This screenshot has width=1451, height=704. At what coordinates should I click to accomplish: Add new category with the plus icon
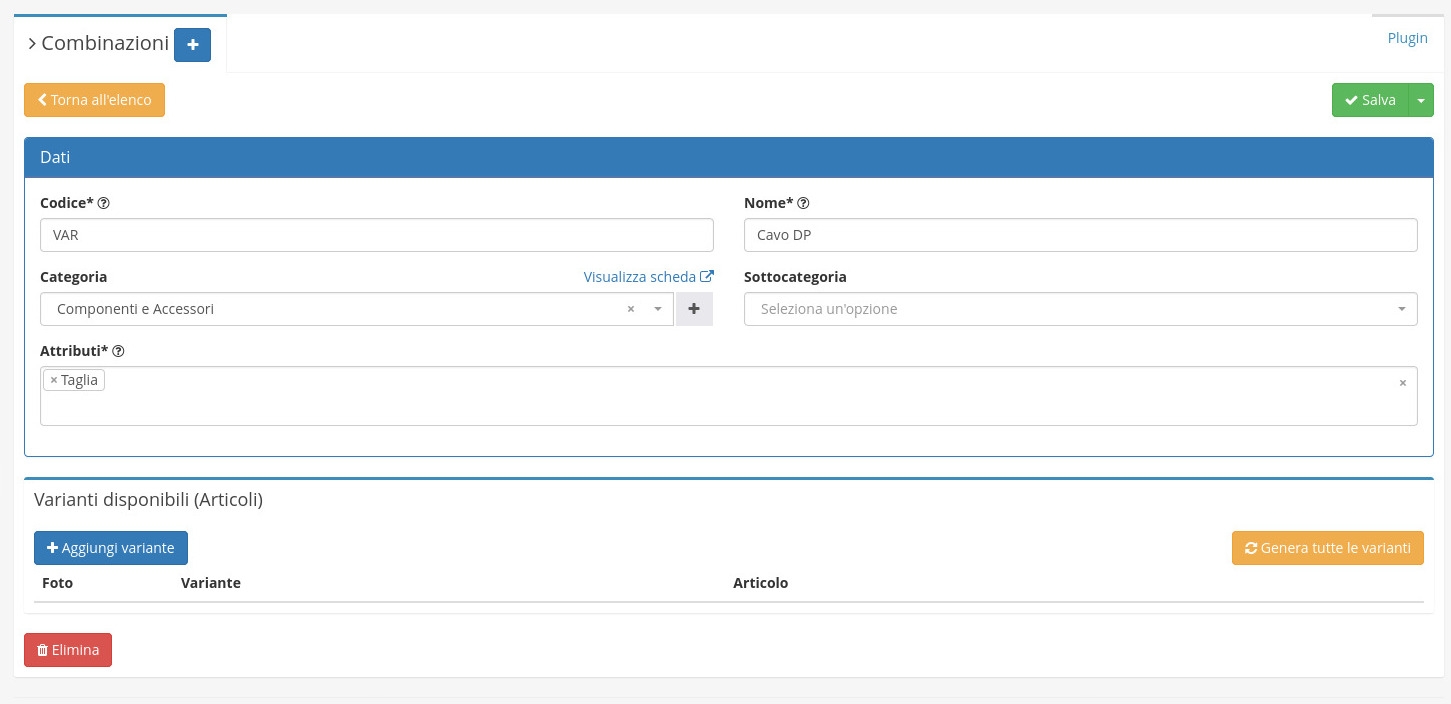coord(694,309)
